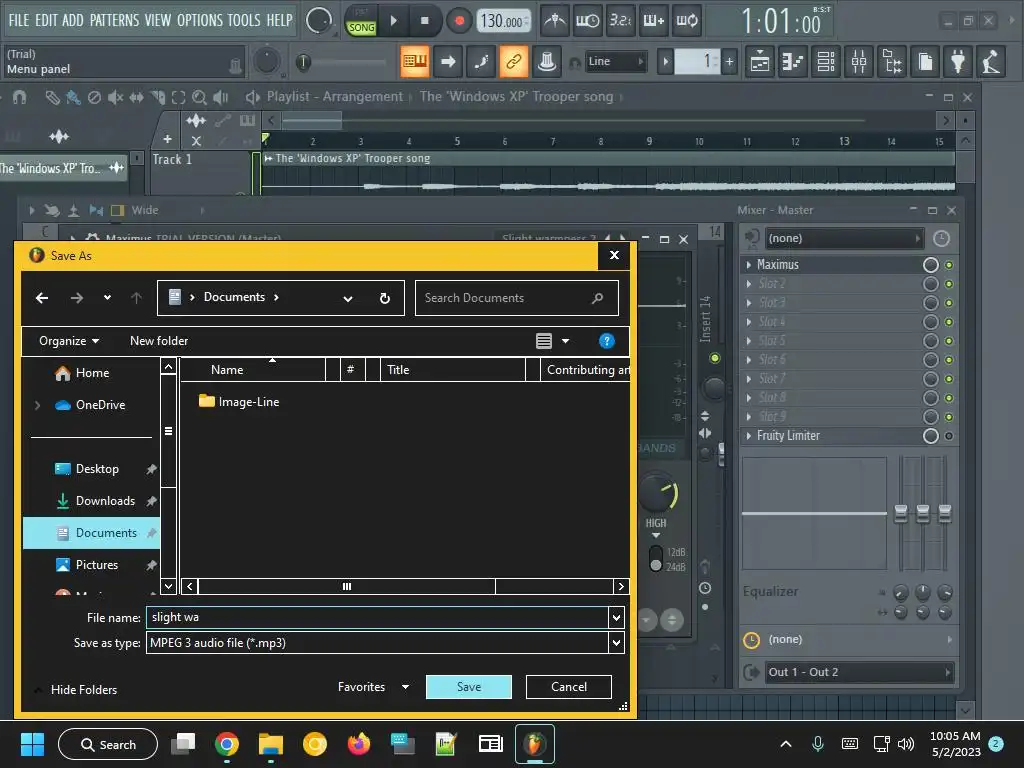Open the Browser/plugin picker icon
The height and width of the screenshot is (768, 1024).
coord(892,62)
